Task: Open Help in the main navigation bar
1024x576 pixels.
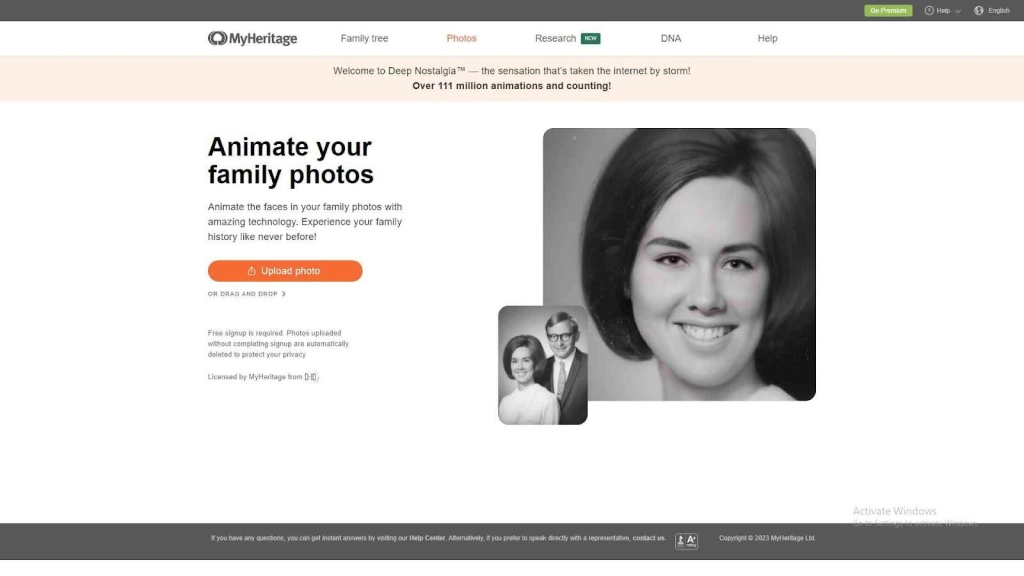Action: point(767,38)
